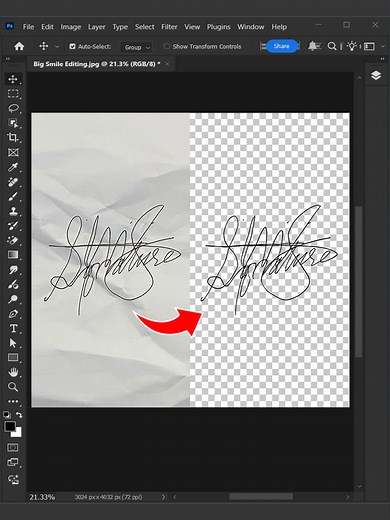Screen dimensions: 390x520
Task: Click the horizontal scrollbar thumb
Action: coord(261,497)
